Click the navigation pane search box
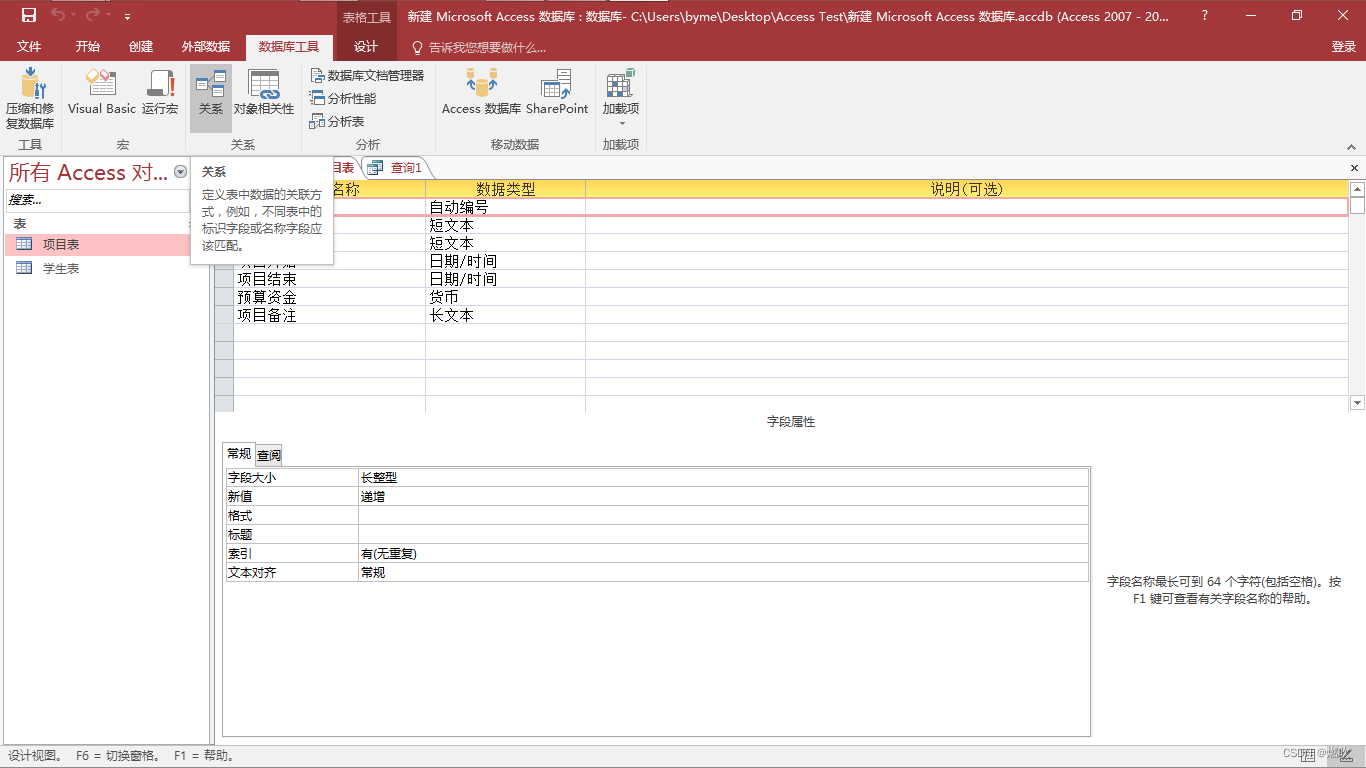The image size is (1366, 768). point(98,200)
